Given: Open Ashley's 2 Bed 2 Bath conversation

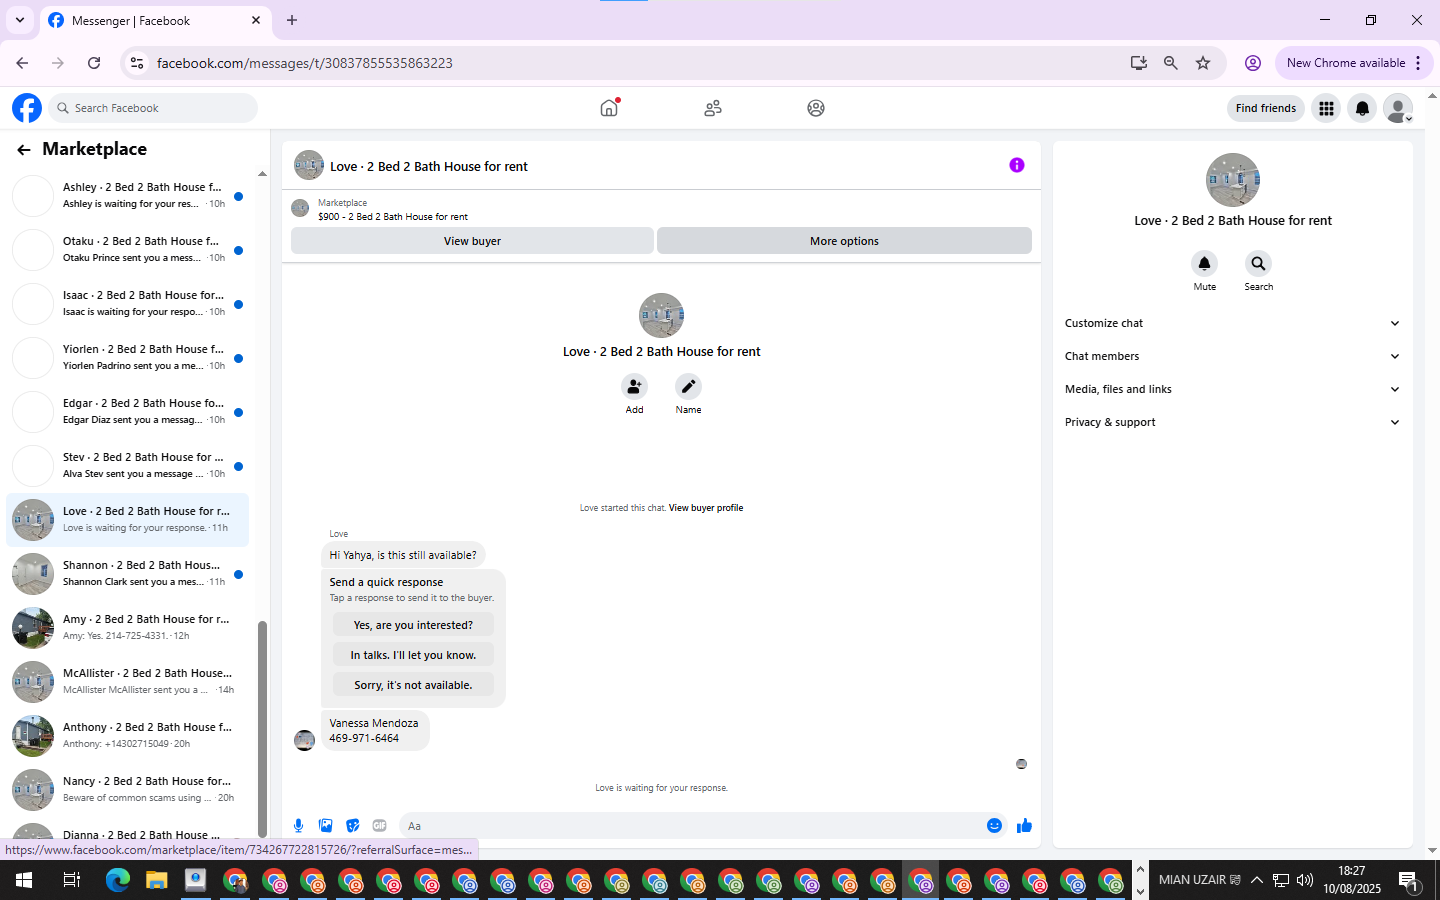Looking at the screenshot, I should tap(128, 196).
